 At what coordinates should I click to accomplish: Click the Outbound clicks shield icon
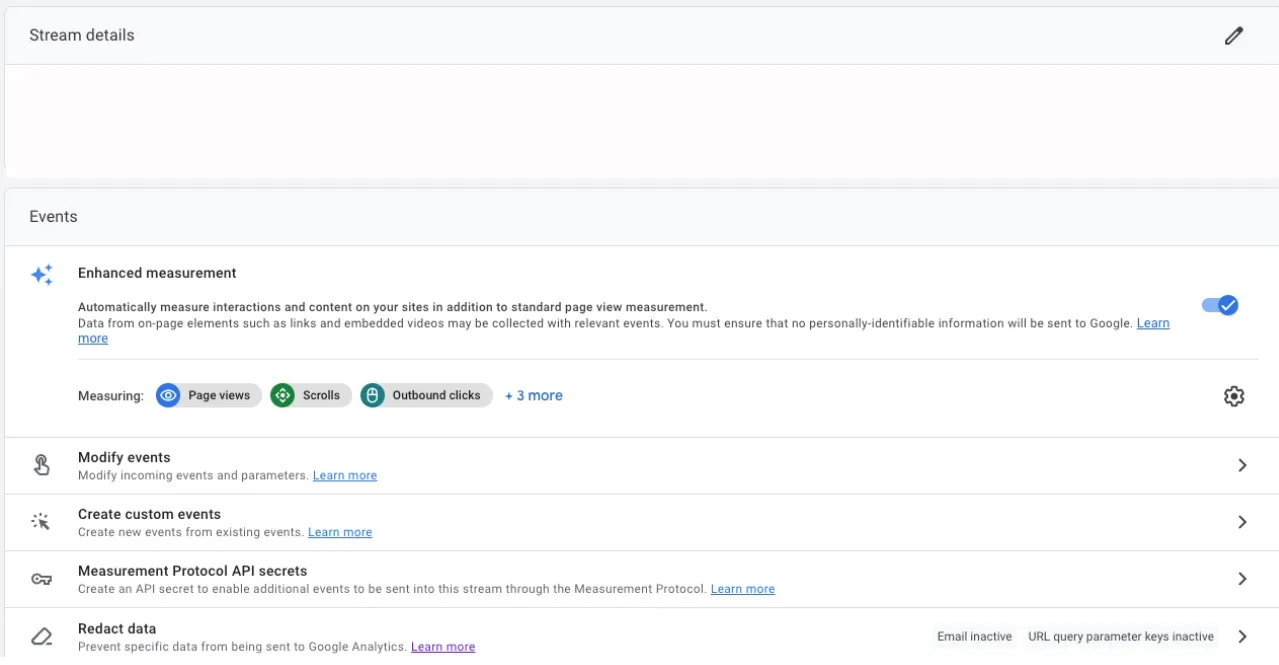point(372,395)
